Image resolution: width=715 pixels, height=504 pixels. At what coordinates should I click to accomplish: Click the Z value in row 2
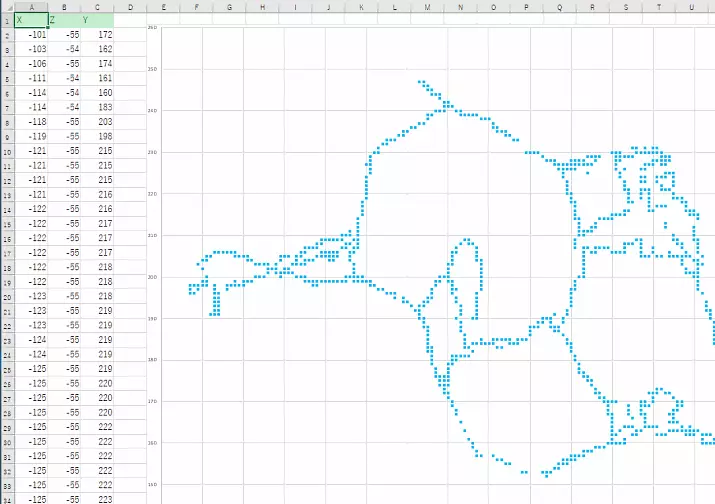coord(64,35)
